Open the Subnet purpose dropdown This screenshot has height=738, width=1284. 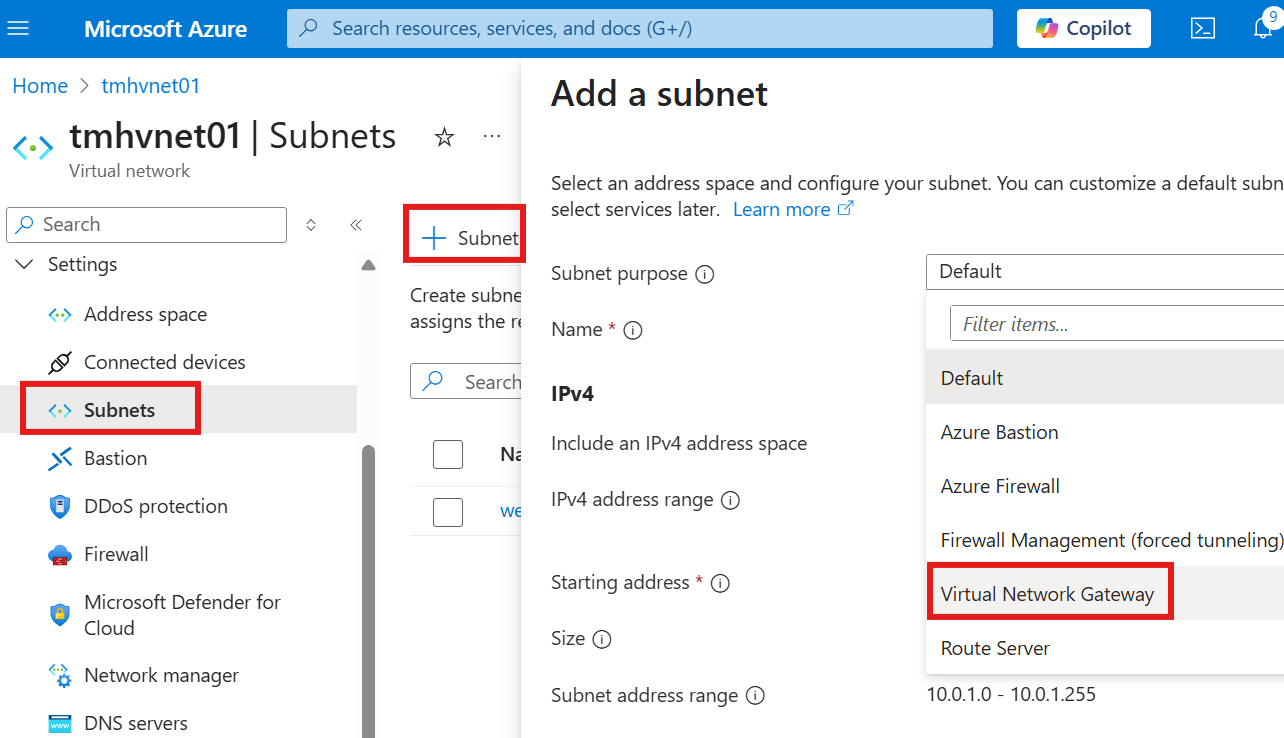[1105, 271]
